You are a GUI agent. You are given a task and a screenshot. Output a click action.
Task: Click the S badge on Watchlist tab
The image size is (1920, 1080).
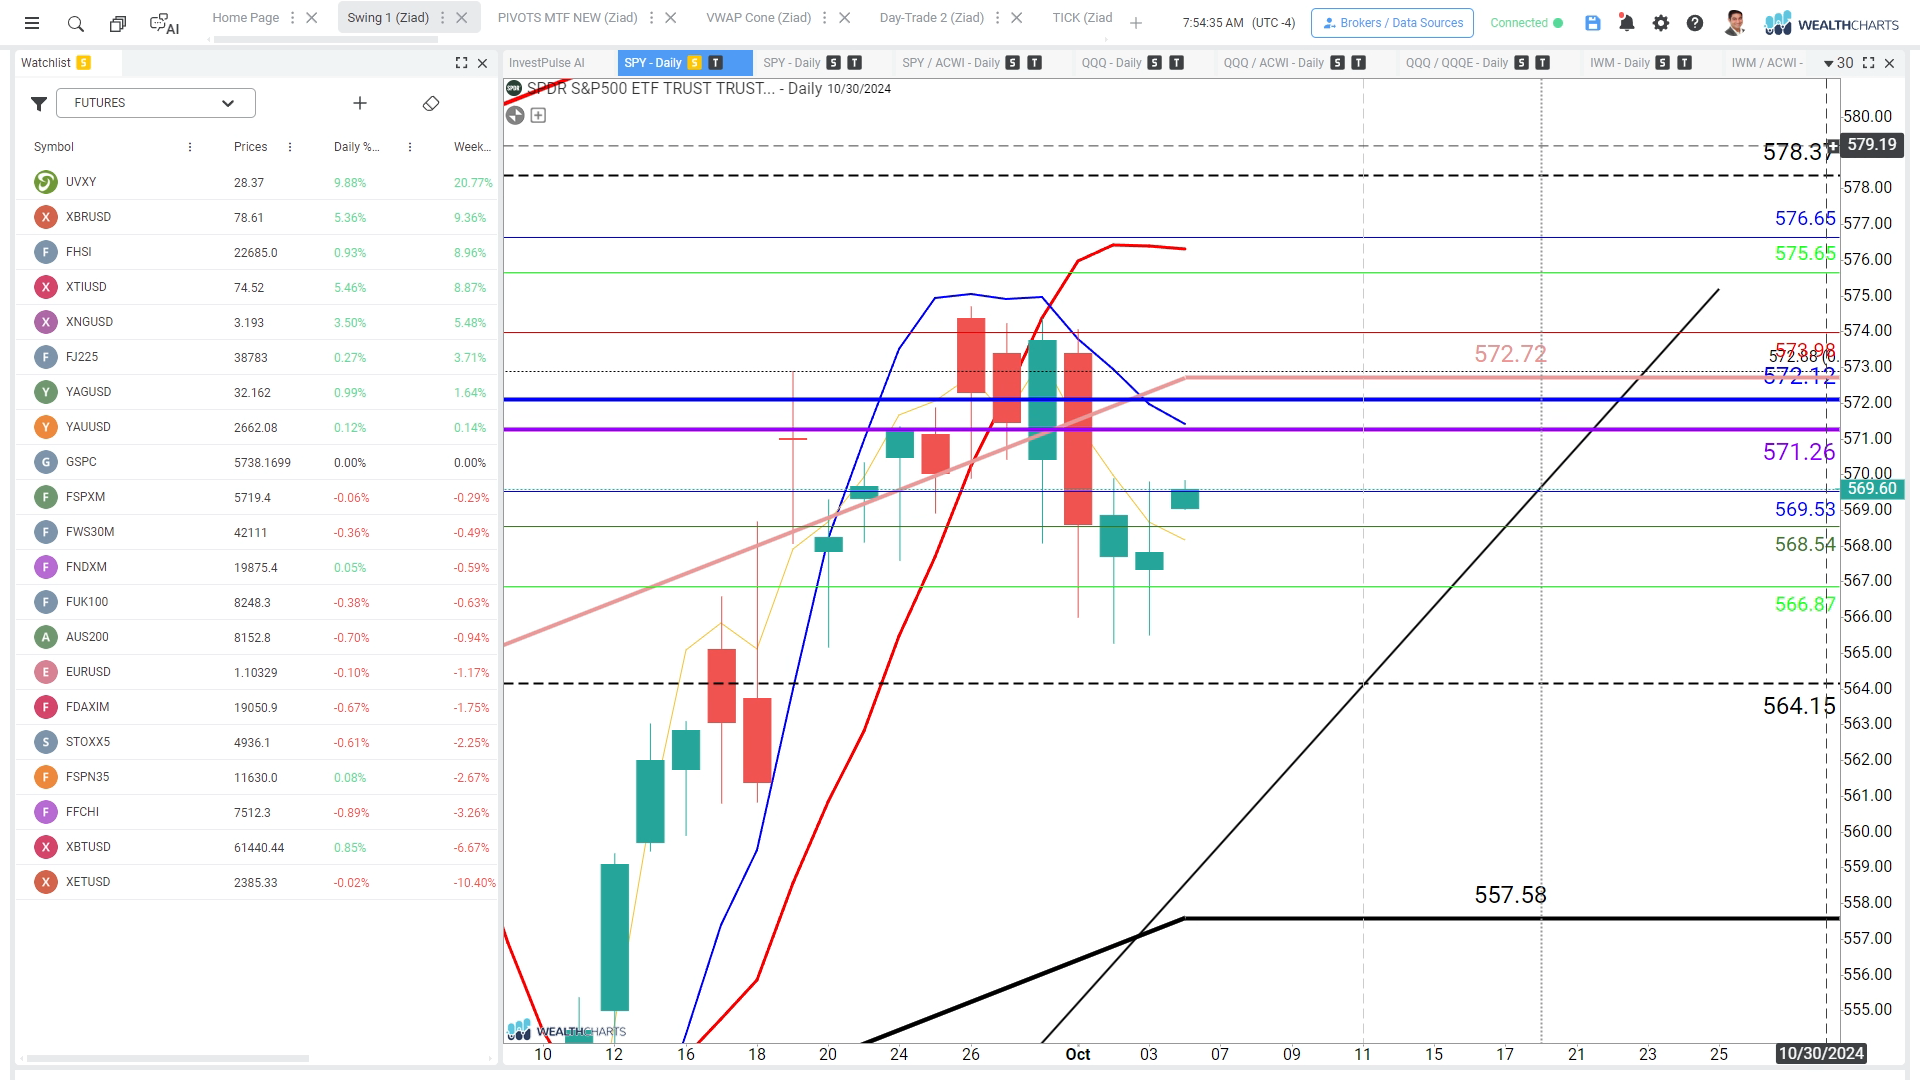[84, 62]
